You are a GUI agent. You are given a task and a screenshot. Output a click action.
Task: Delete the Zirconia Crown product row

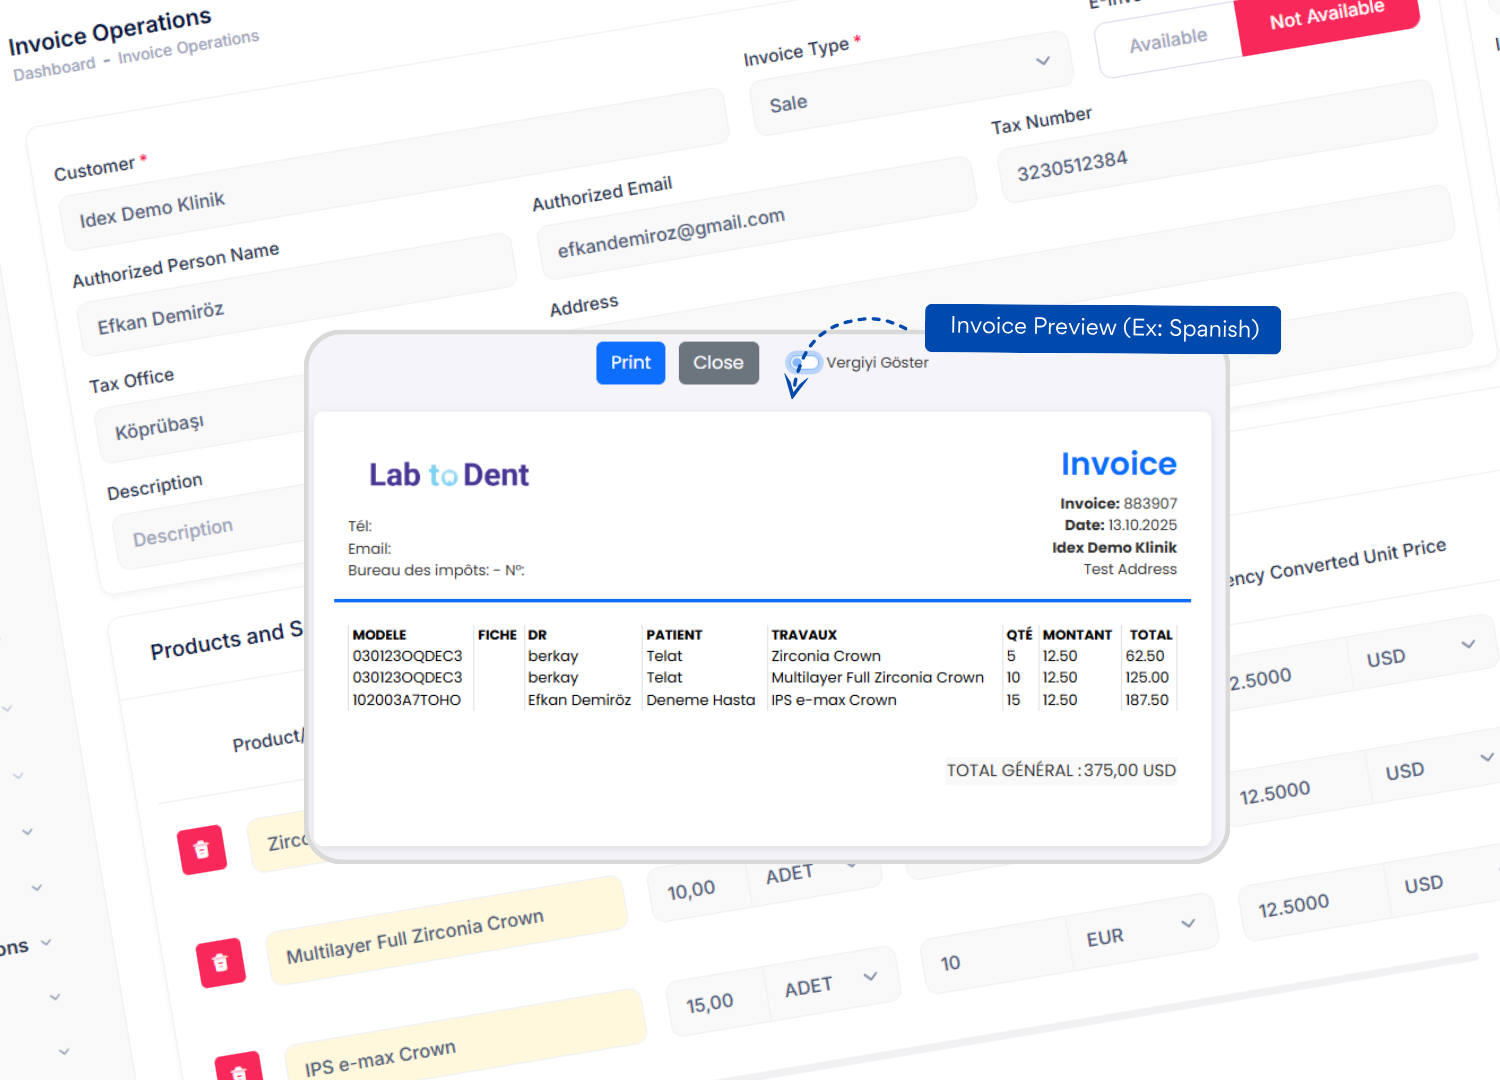[202, 849]
